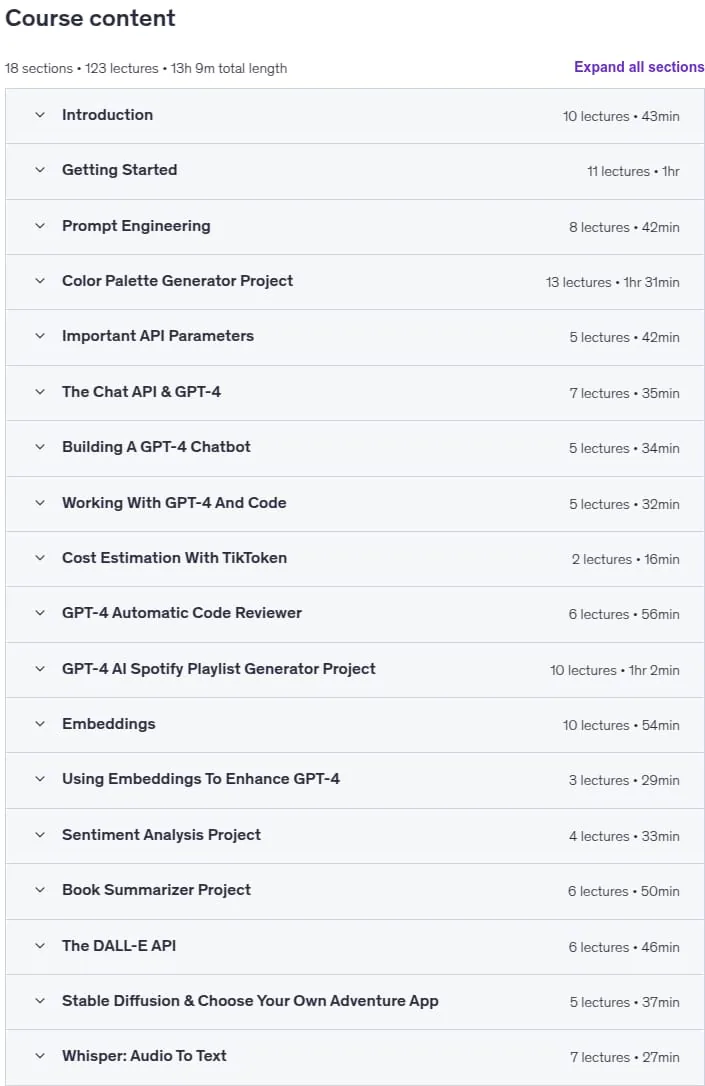This screenshot has height=1086, width=705.
Task: Expand Working With GPT-4 And Code chevron
Action: coord(40,503)
